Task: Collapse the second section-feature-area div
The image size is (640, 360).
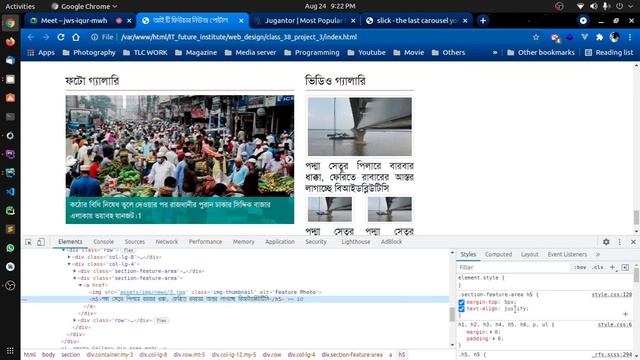Action: tap(75, 278)
